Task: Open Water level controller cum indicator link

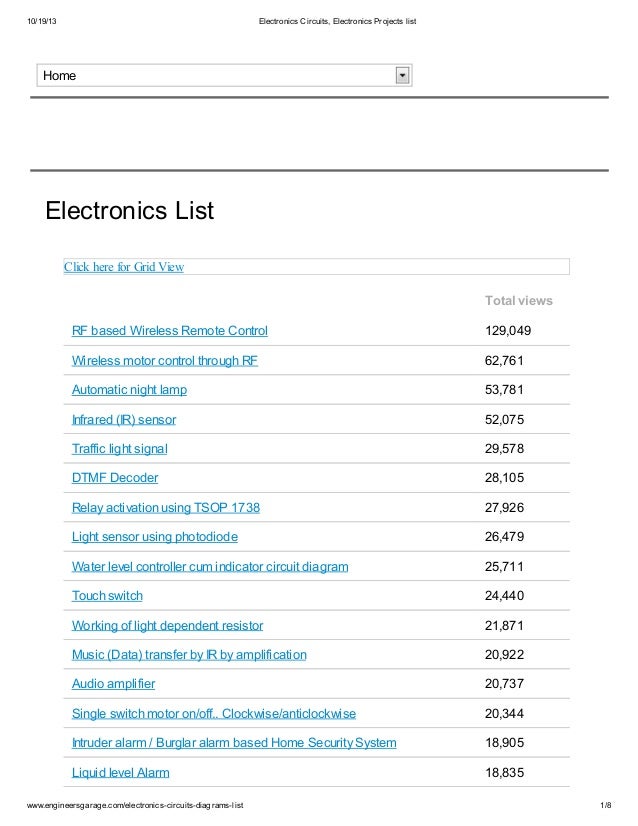Action: click(210, 567)
